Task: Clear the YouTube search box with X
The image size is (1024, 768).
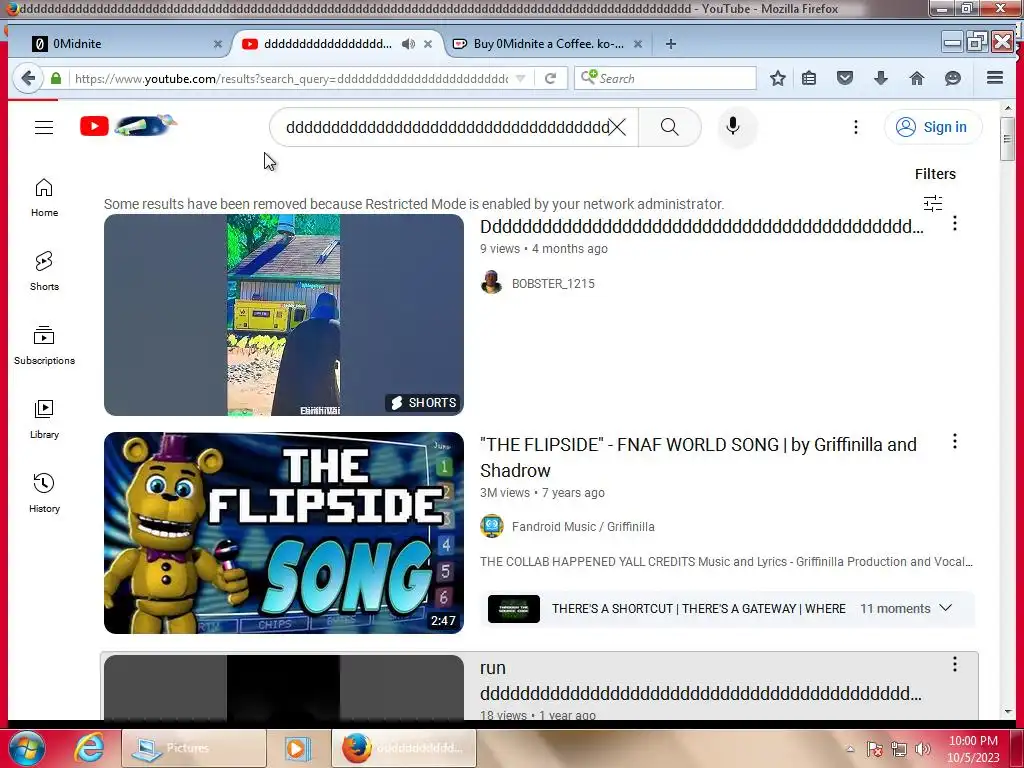Action: (617, 127)
